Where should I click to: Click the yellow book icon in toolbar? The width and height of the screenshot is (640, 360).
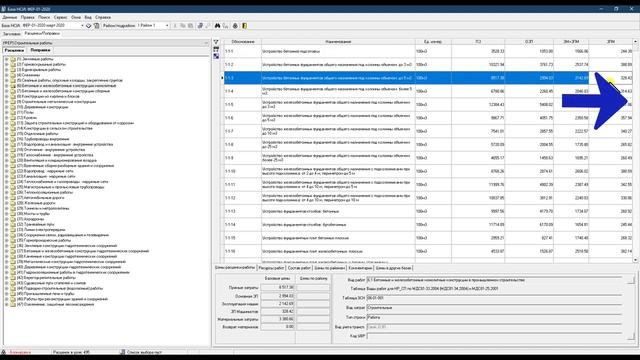coord(244,26)
